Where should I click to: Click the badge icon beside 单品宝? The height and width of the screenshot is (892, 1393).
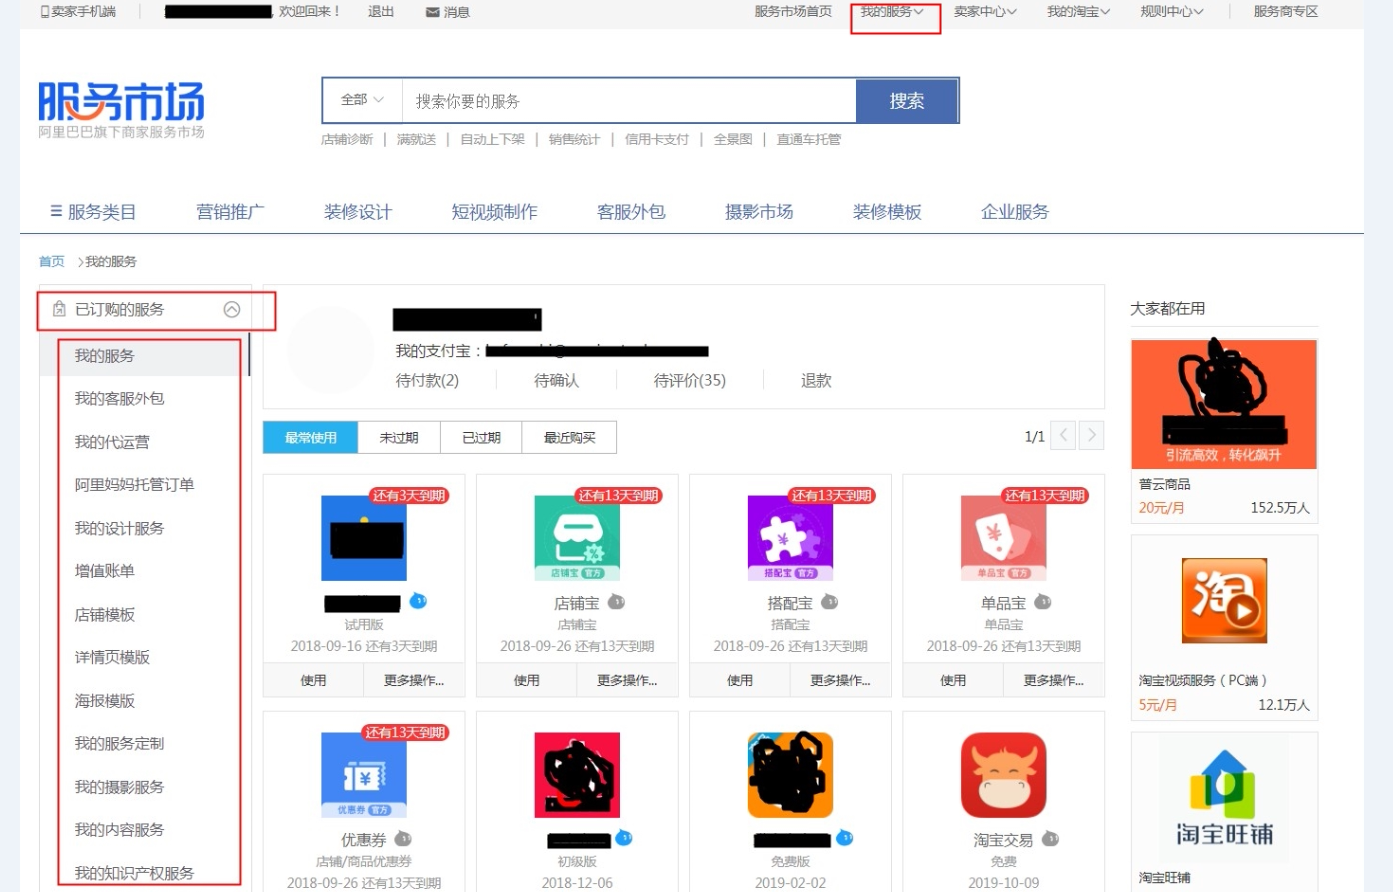pos(1043,602)
